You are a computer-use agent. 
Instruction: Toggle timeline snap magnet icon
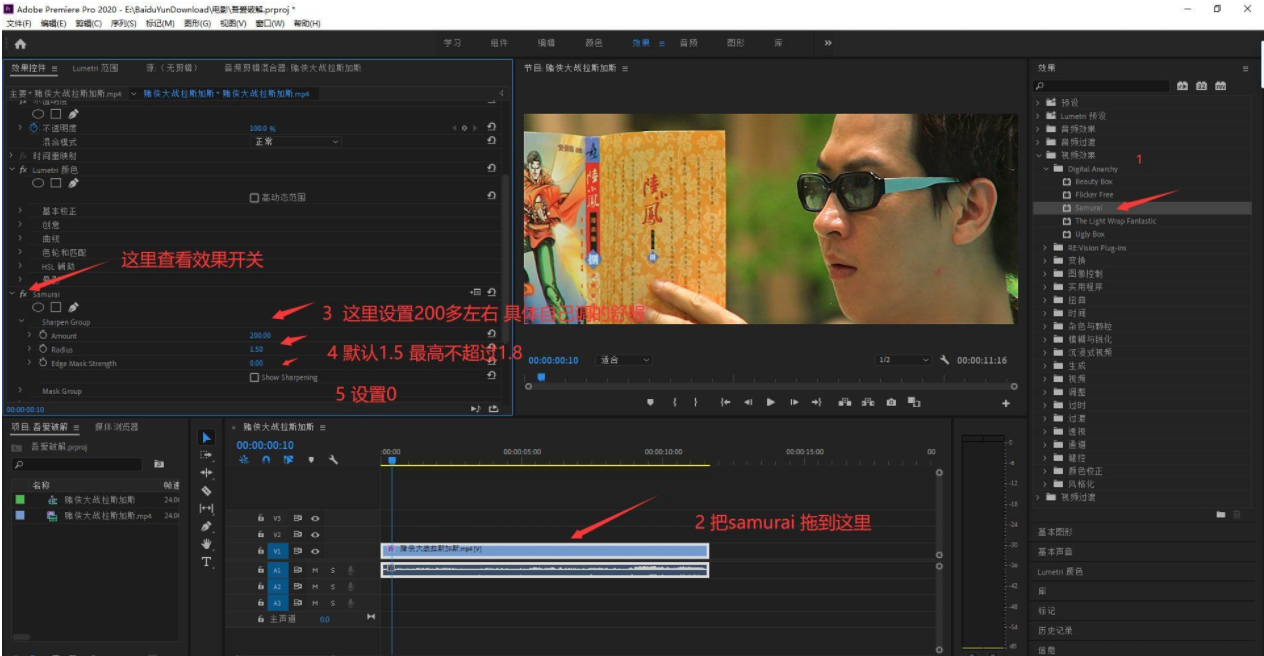click(266, 460)
